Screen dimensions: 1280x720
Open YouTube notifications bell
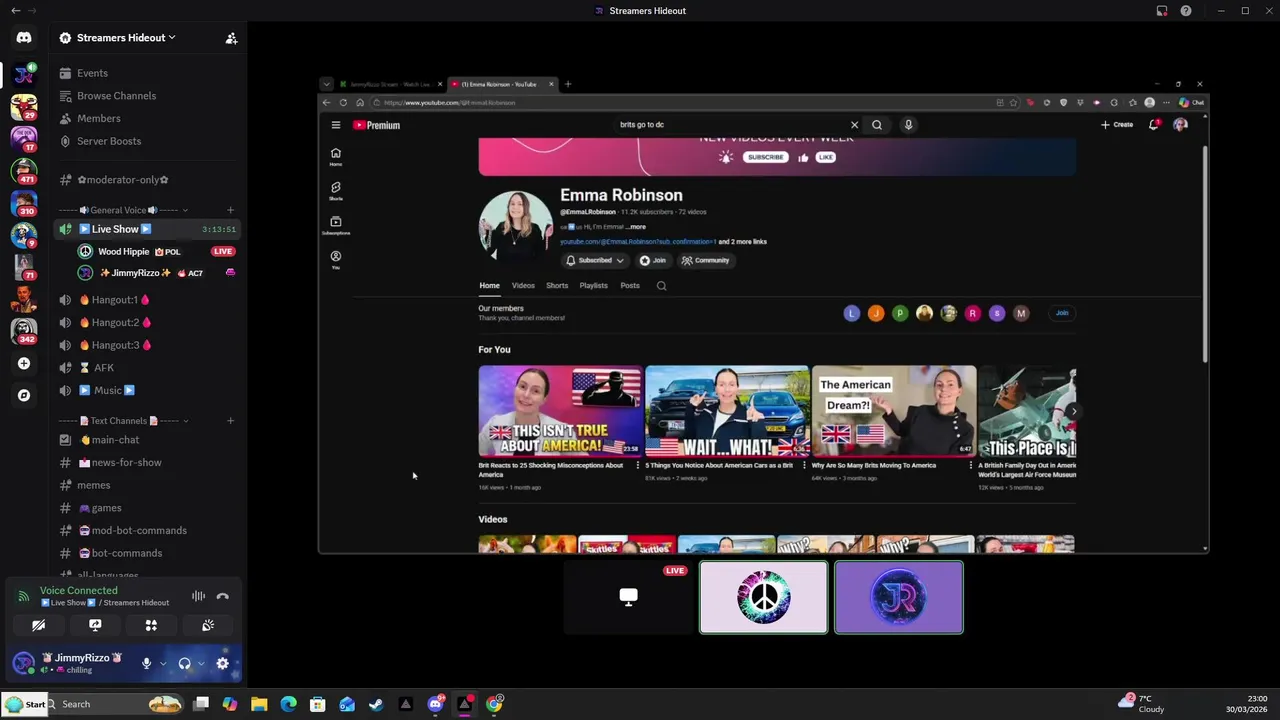coord(1153,125)
